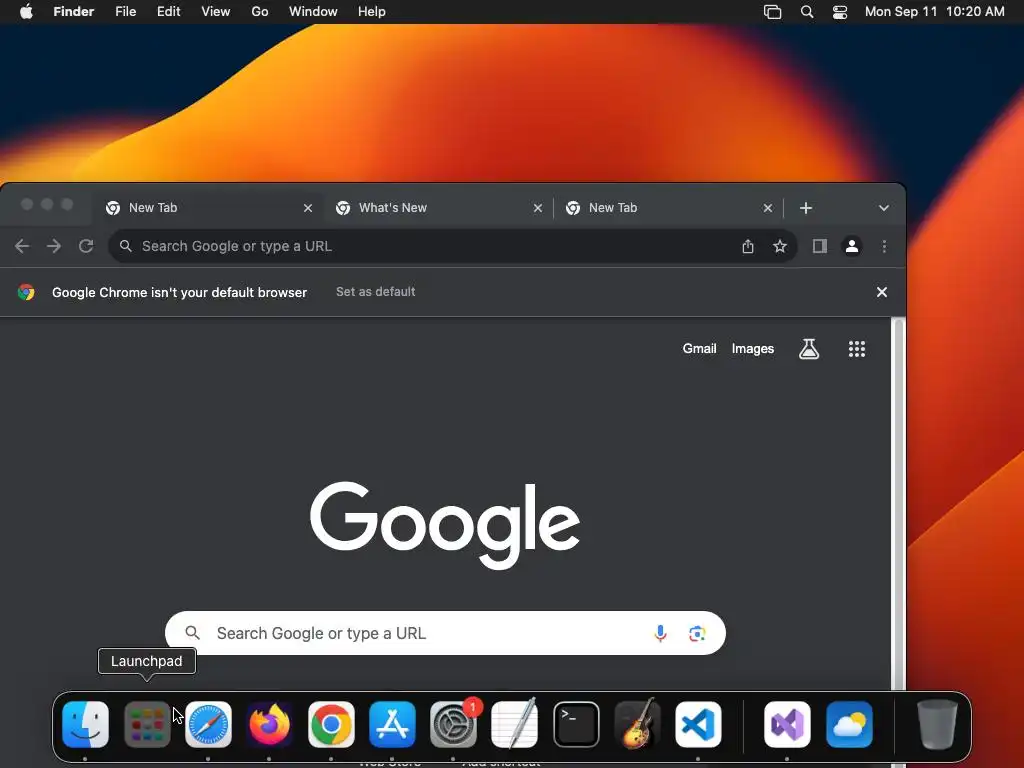1024x768 pixels.
Task: Open the Search Labs flask icon
Action: point(809,349)
